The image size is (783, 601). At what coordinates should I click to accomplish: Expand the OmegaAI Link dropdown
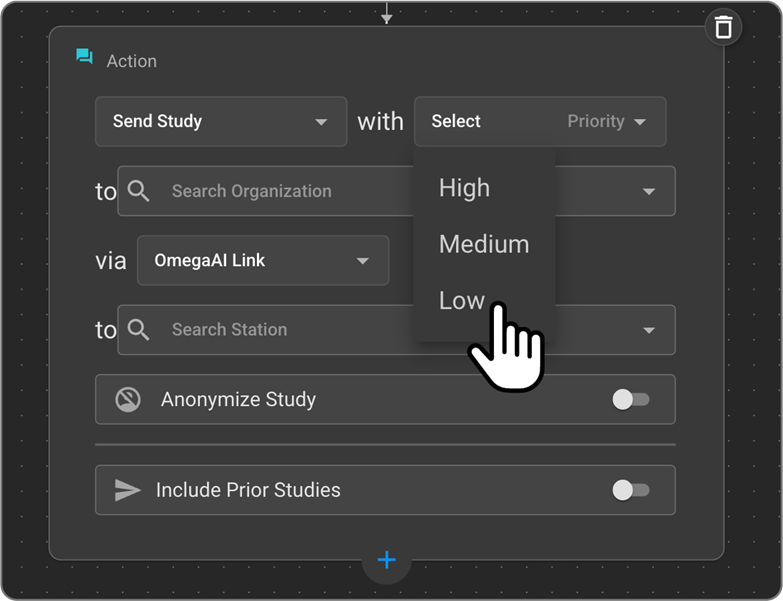point(262,260)
